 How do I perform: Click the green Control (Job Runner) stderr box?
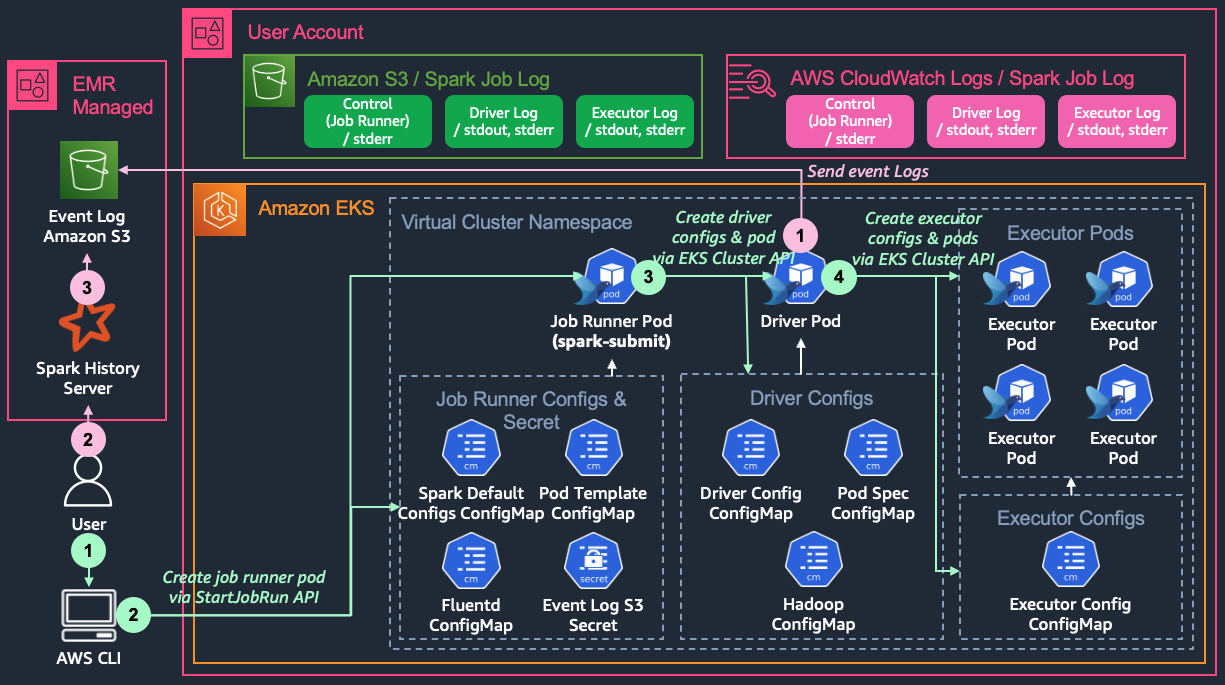[x=367, y=122]
